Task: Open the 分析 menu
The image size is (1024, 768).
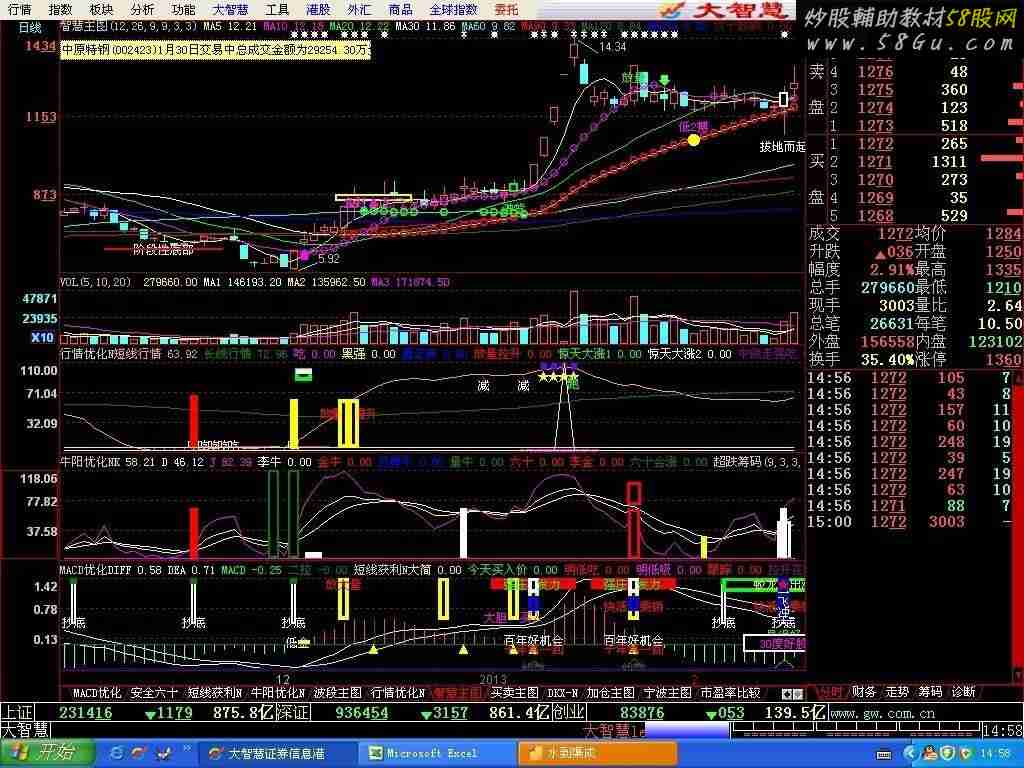Action: point(142,9)
